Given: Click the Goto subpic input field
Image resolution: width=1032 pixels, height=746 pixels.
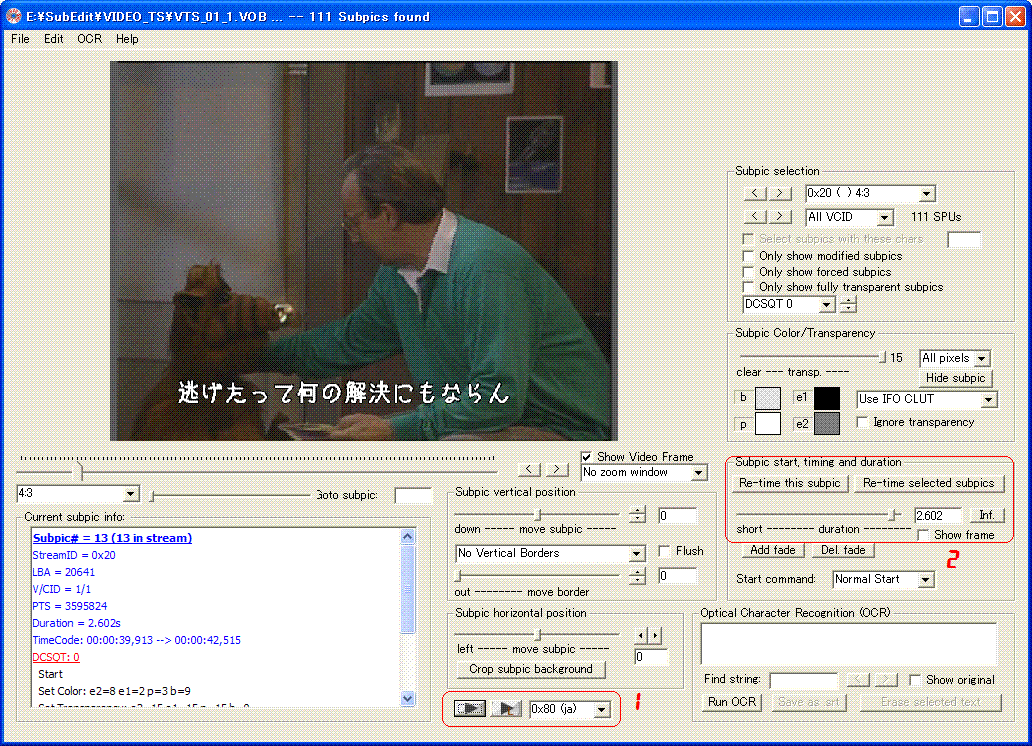Looking at the screenshot, I should 413,495.
